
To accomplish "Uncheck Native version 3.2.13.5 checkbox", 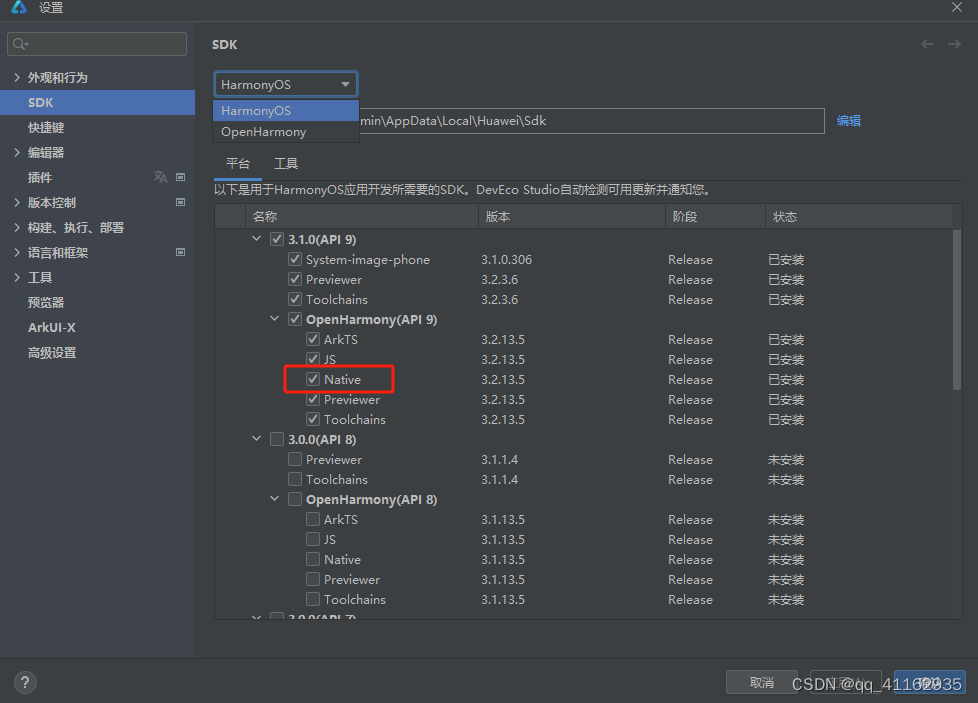I will coord(313,379).
